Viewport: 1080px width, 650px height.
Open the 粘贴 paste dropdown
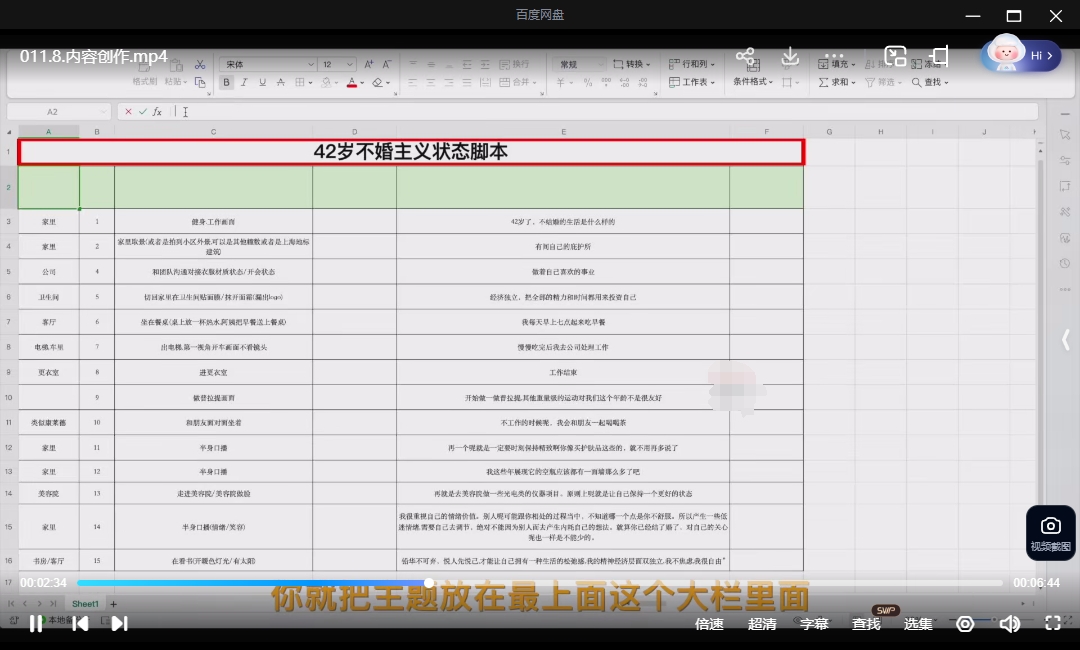point(176,81)
